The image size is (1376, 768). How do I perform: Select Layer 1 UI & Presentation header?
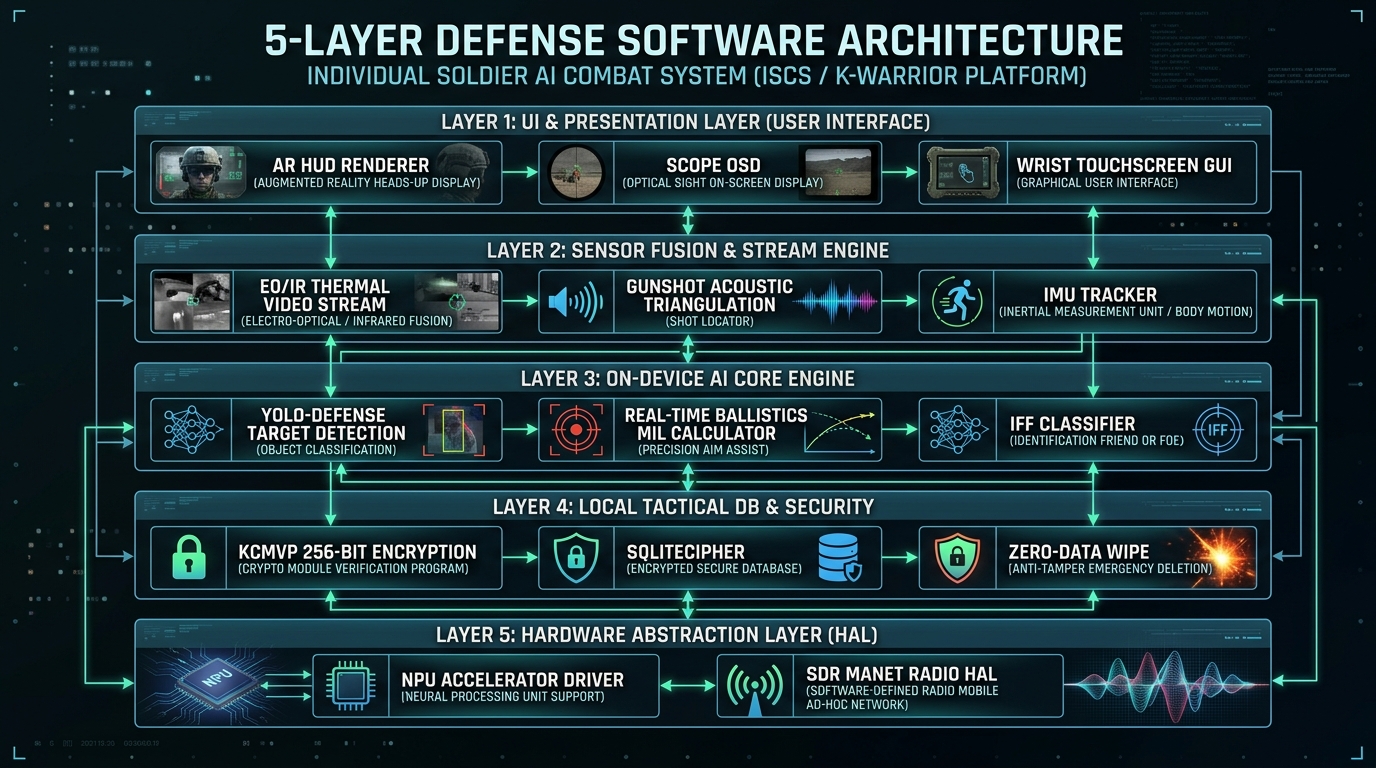[x=686, y=122]
